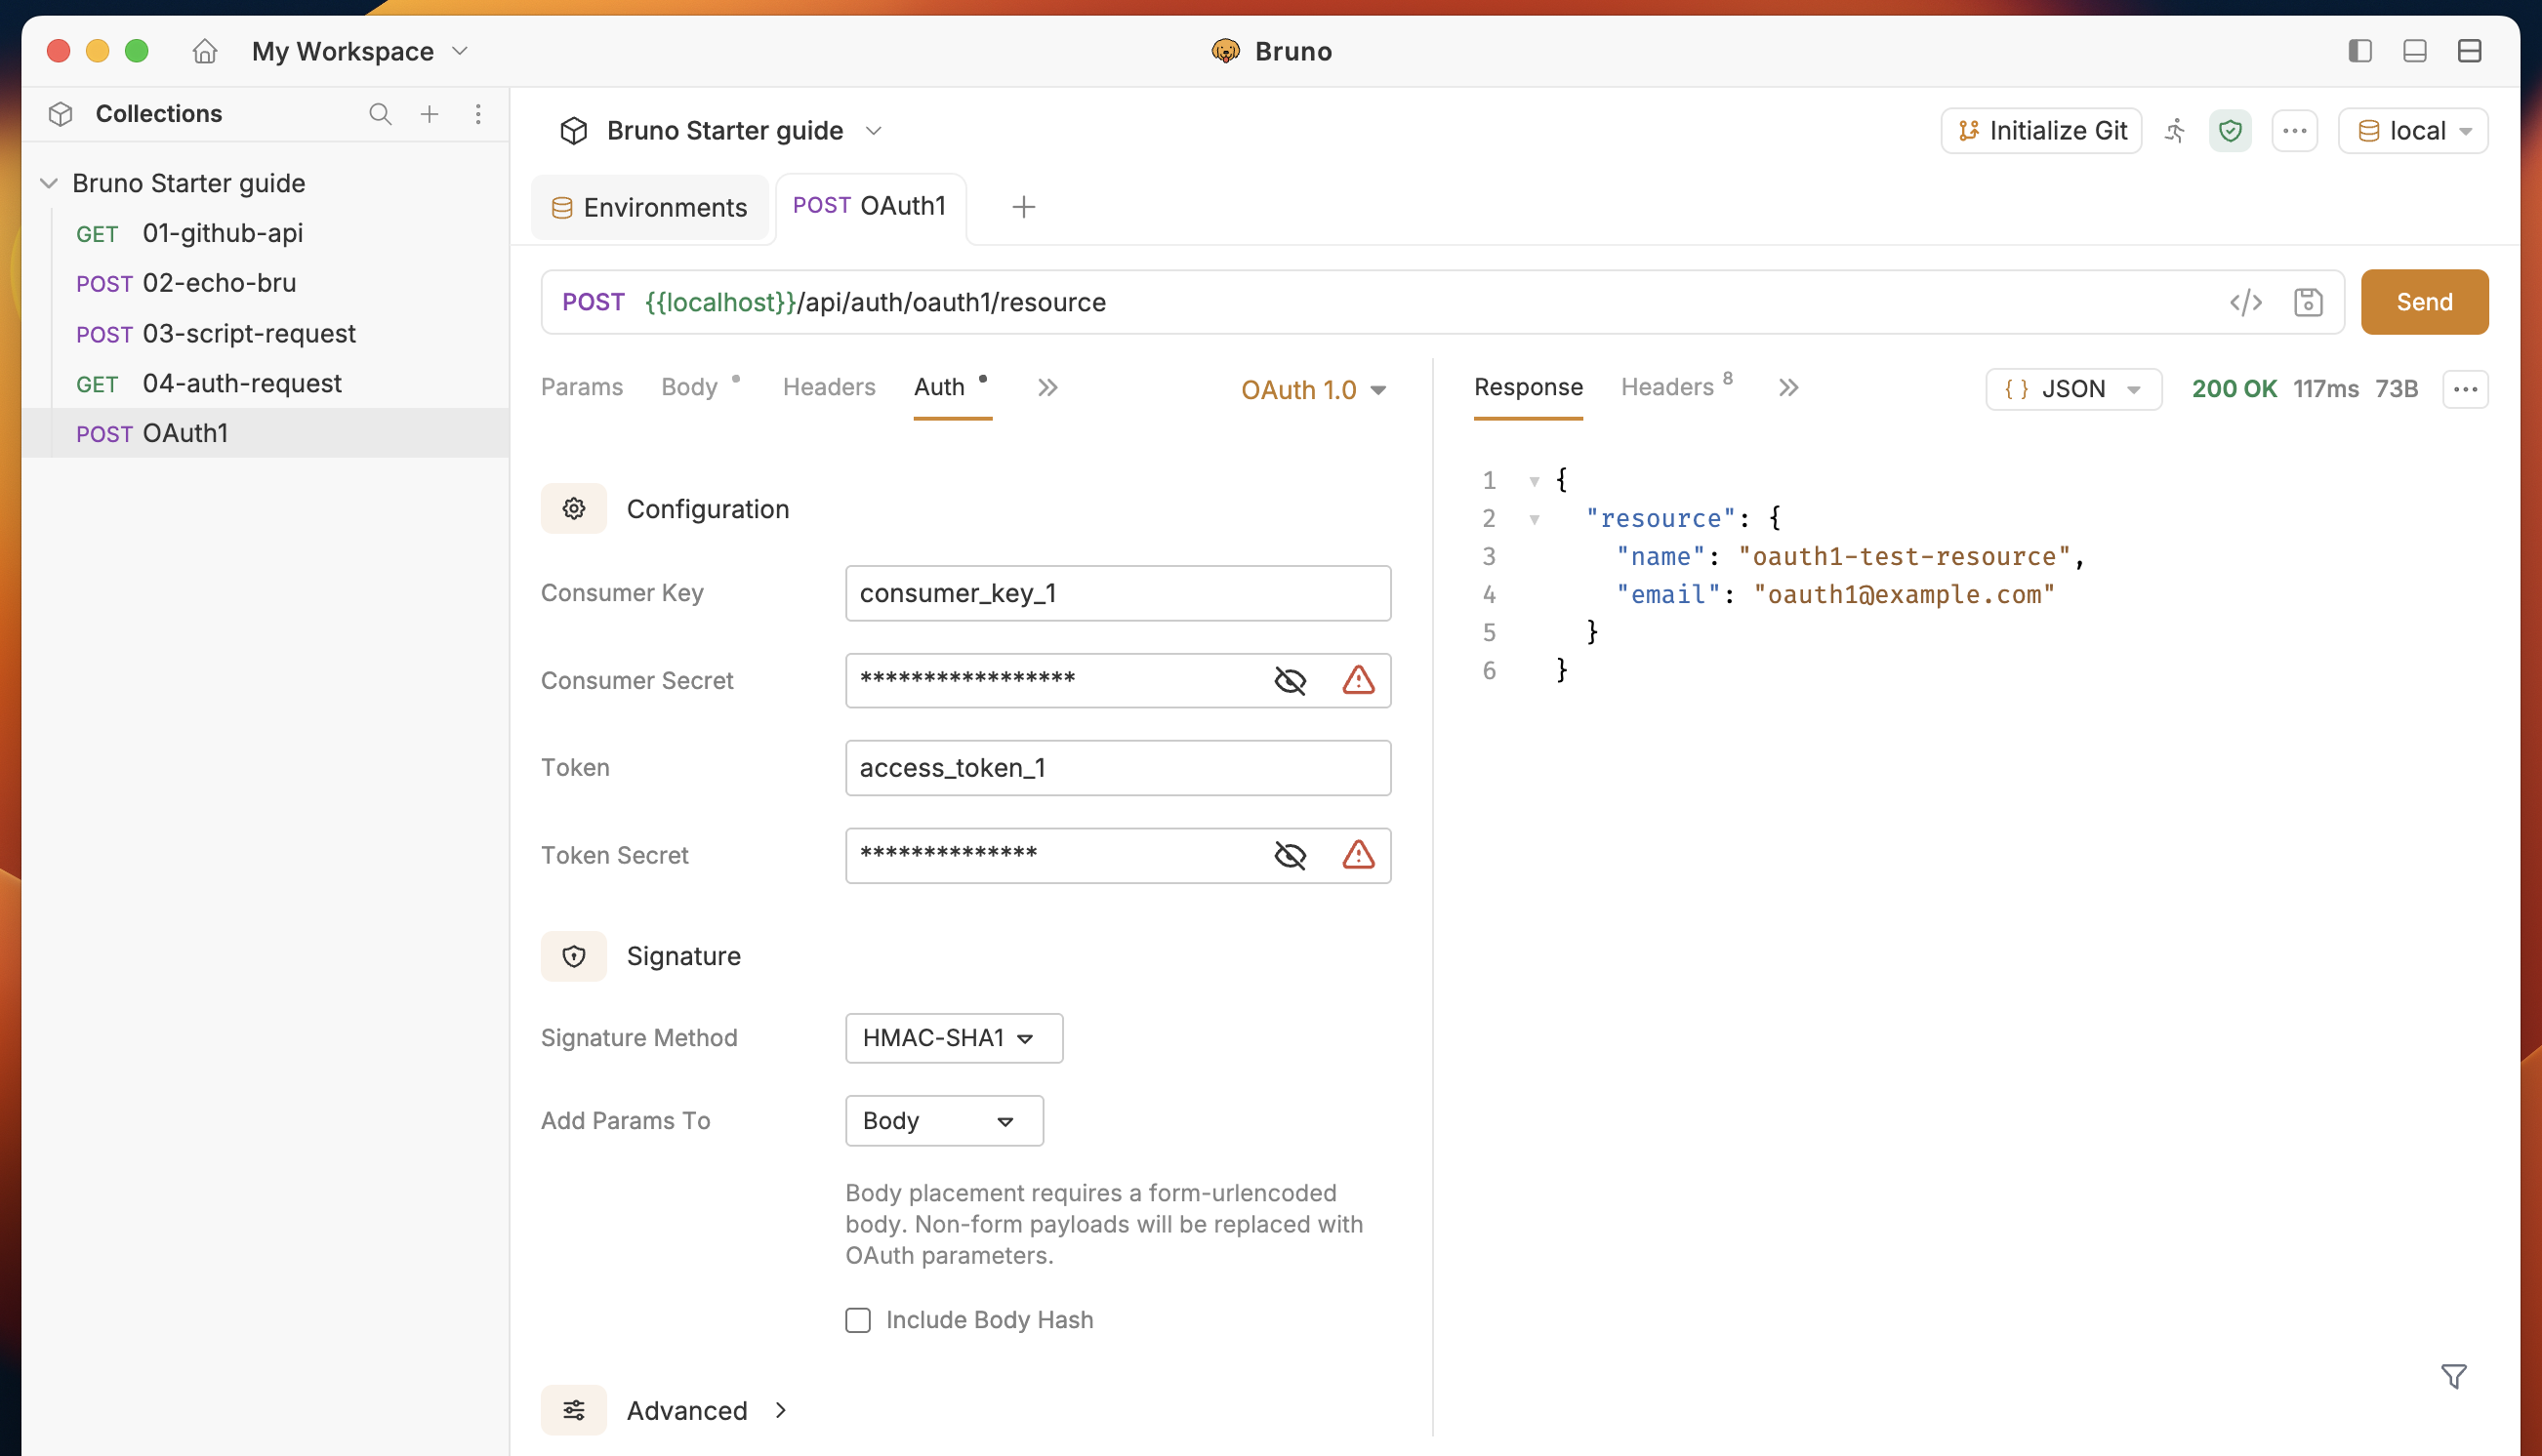Expand the Advanced section
This screenshot has width=2542, height=1456.
[687, 1410]
